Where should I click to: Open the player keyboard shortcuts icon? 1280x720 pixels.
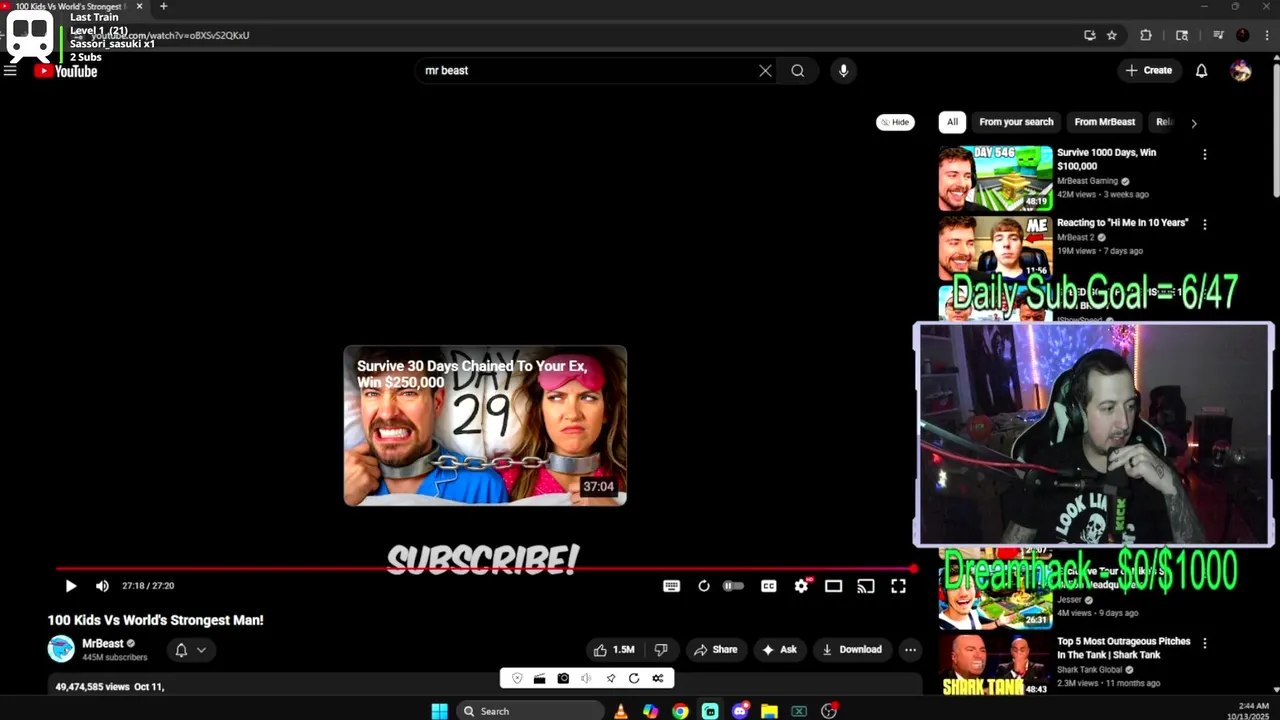coord(672,586)
